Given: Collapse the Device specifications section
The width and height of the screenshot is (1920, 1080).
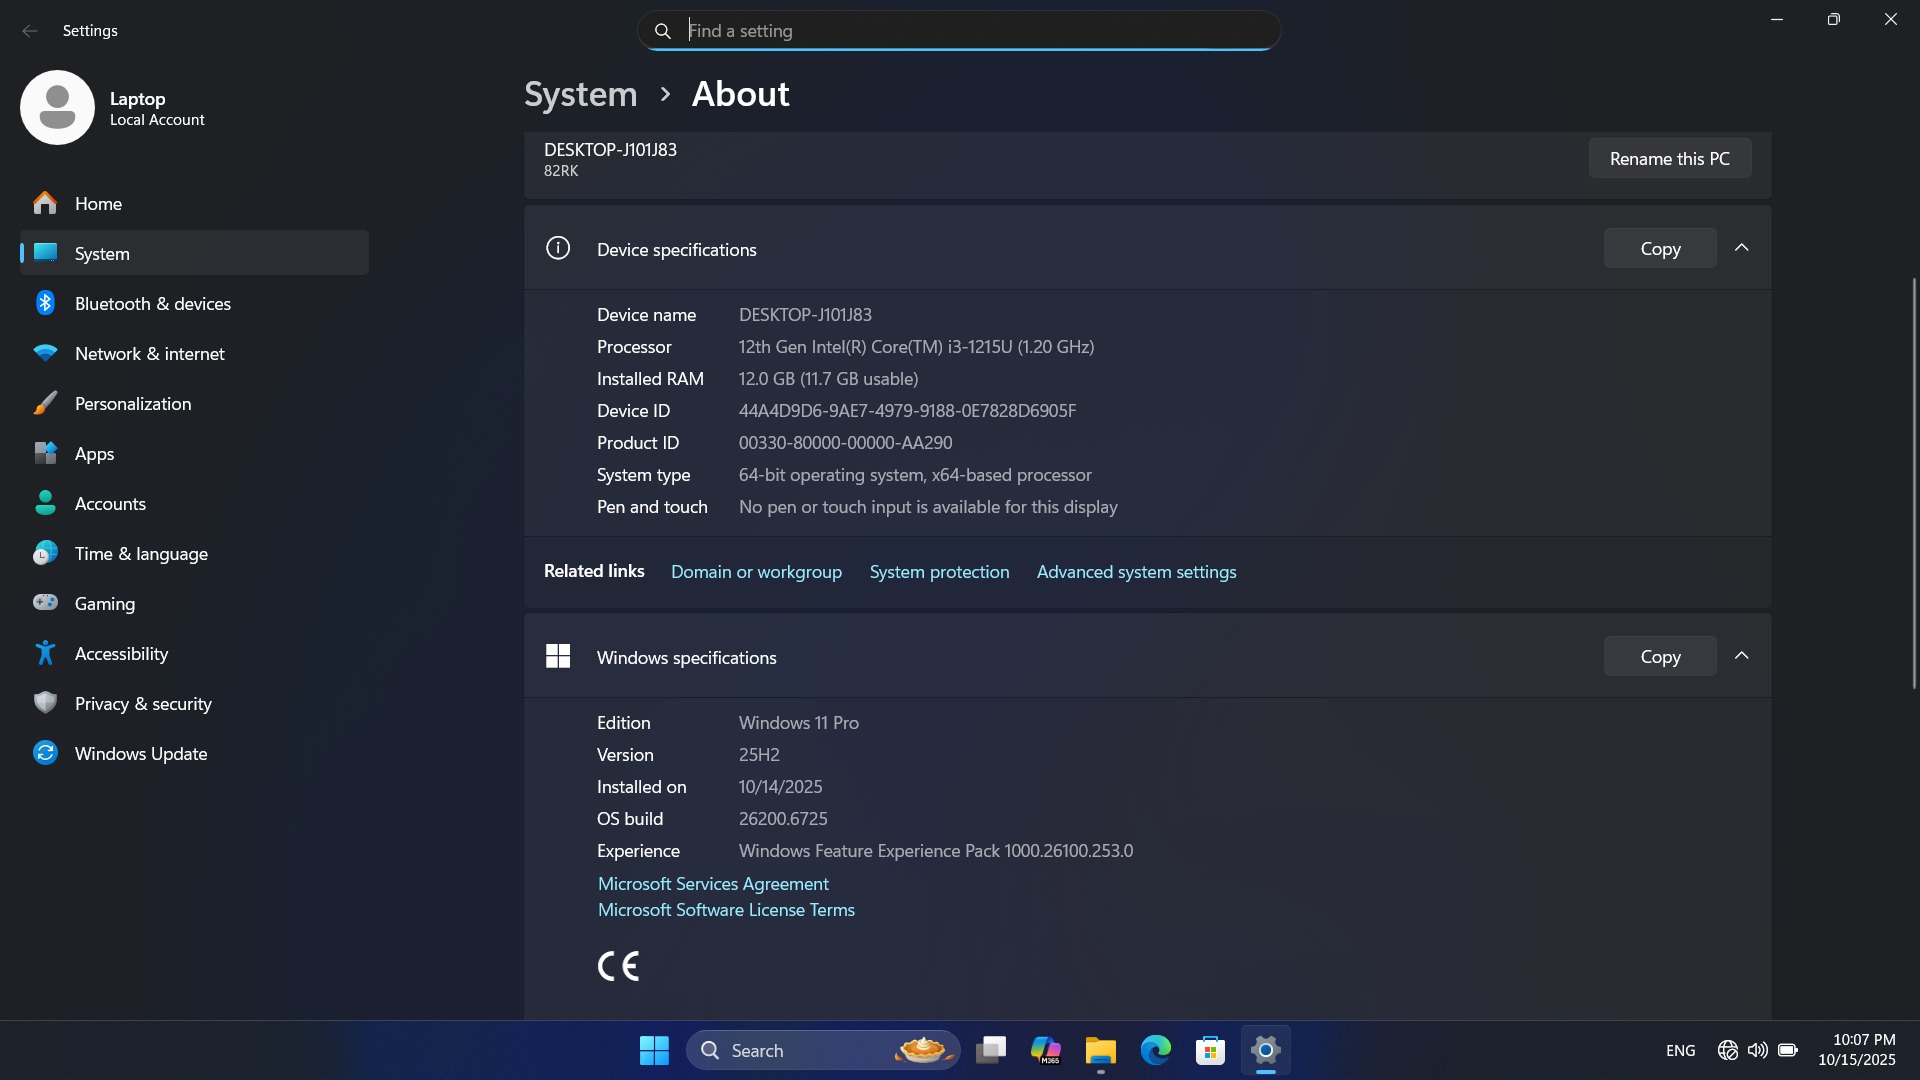Looking at the screenshot, I should pyautogui.click(x=1741, y=248).
